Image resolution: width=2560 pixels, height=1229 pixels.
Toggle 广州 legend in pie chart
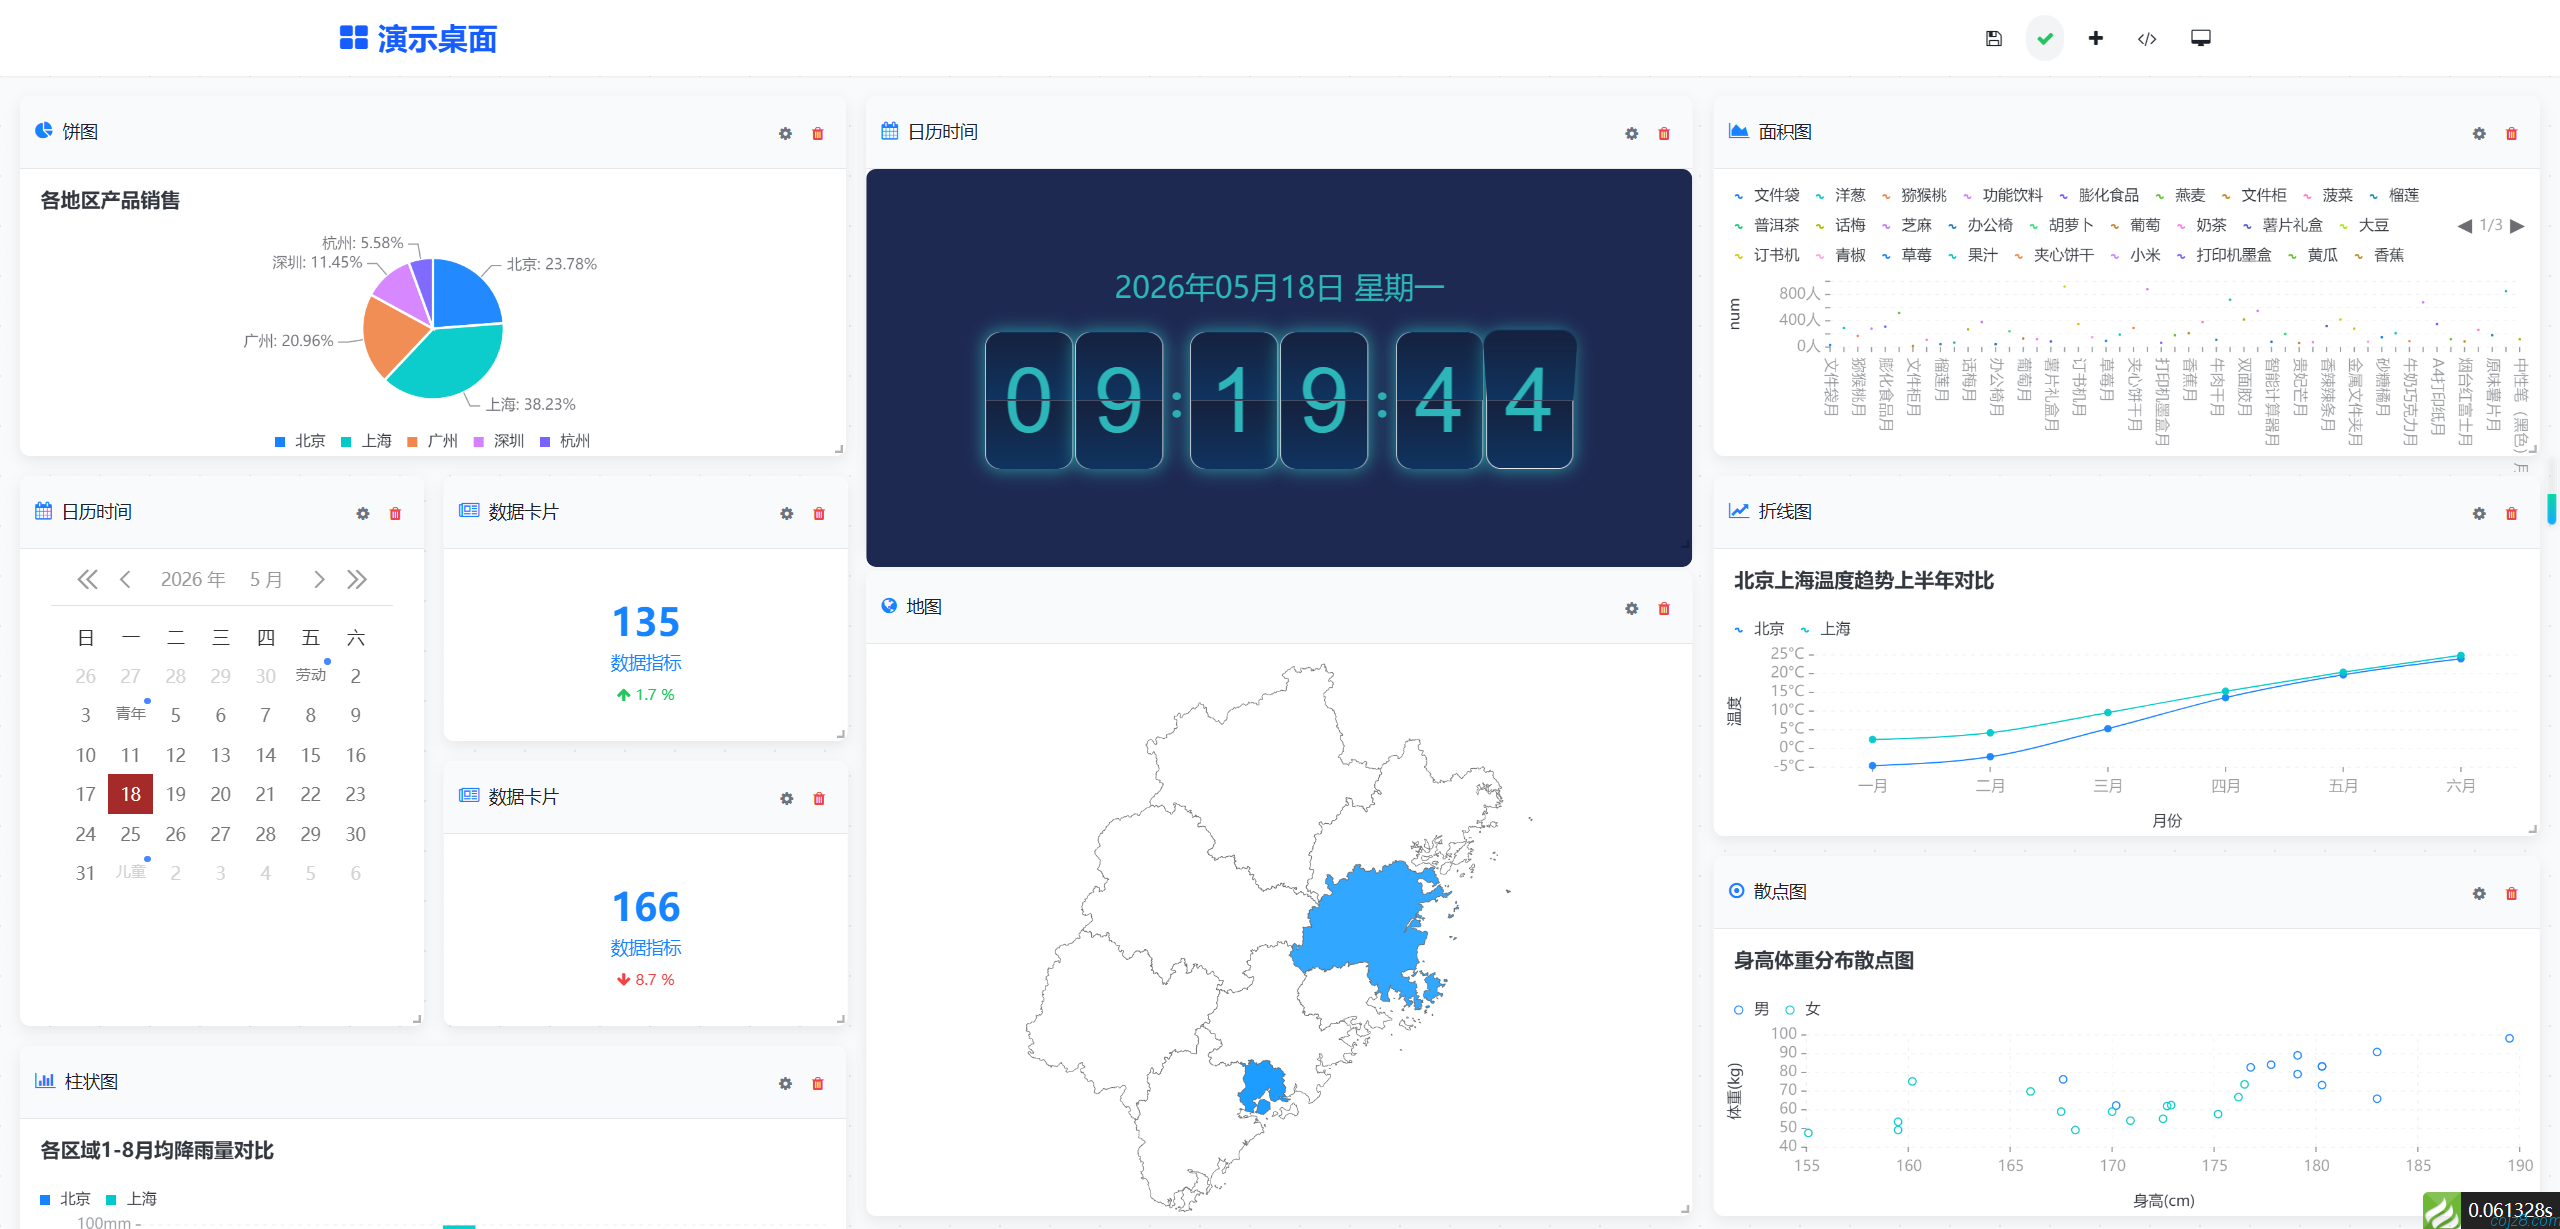click(432, 441)
